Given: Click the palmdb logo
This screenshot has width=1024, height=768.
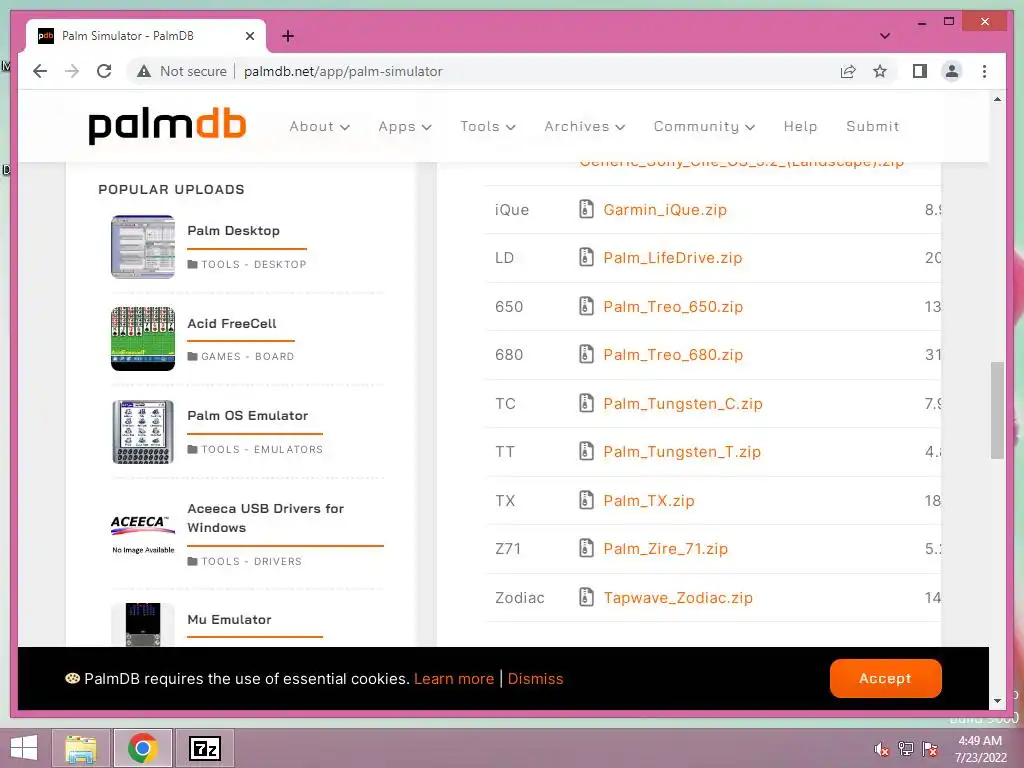Looking at the screenshot, I should click(167, 126).
